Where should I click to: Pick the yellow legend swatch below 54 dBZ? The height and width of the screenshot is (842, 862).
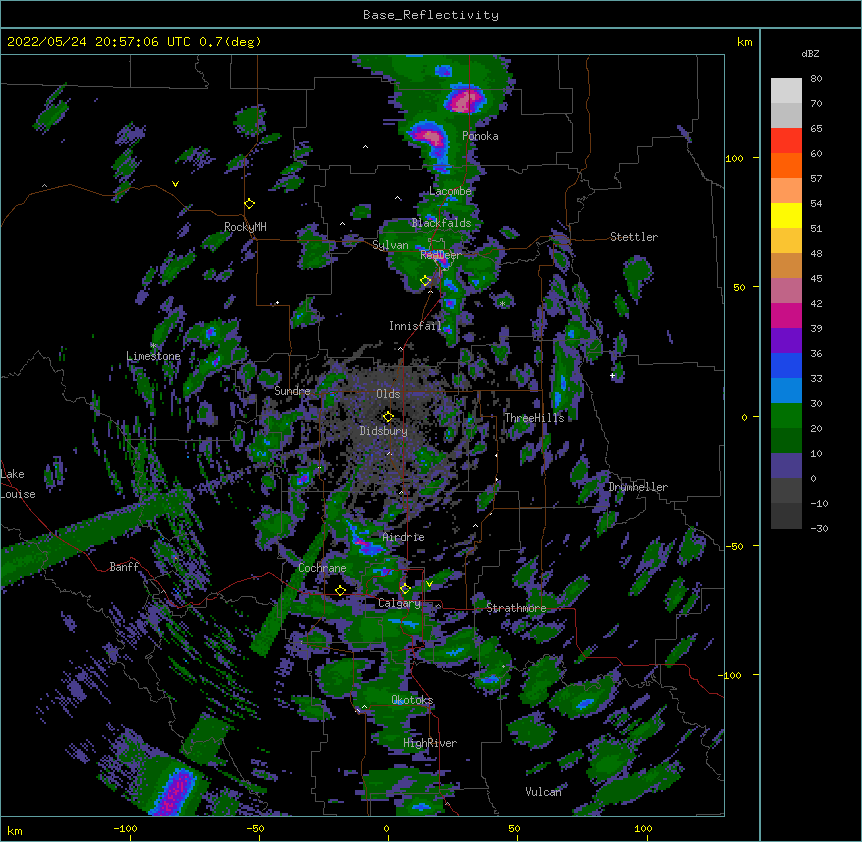pyautogui.click(x=786, y=215)
